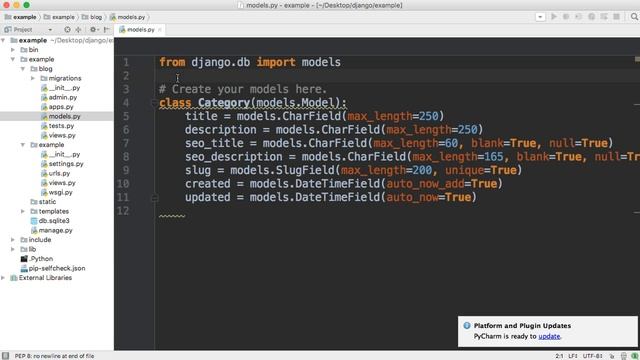
Task: Collapse the root example project node
Action: coord(3,40)
